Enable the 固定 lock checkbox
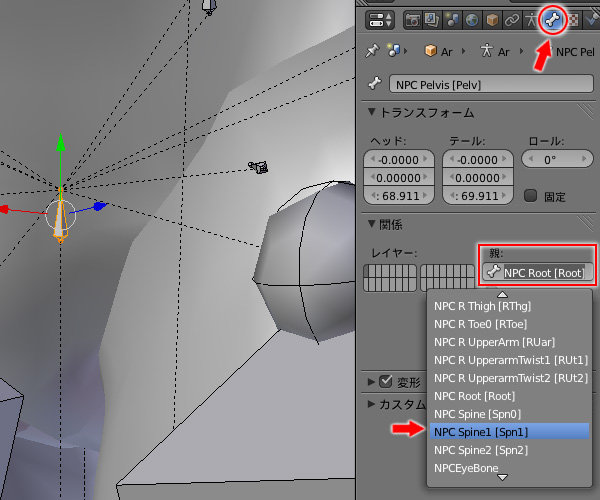Screen dimensions: 600x500 click(x=530, y=196)
